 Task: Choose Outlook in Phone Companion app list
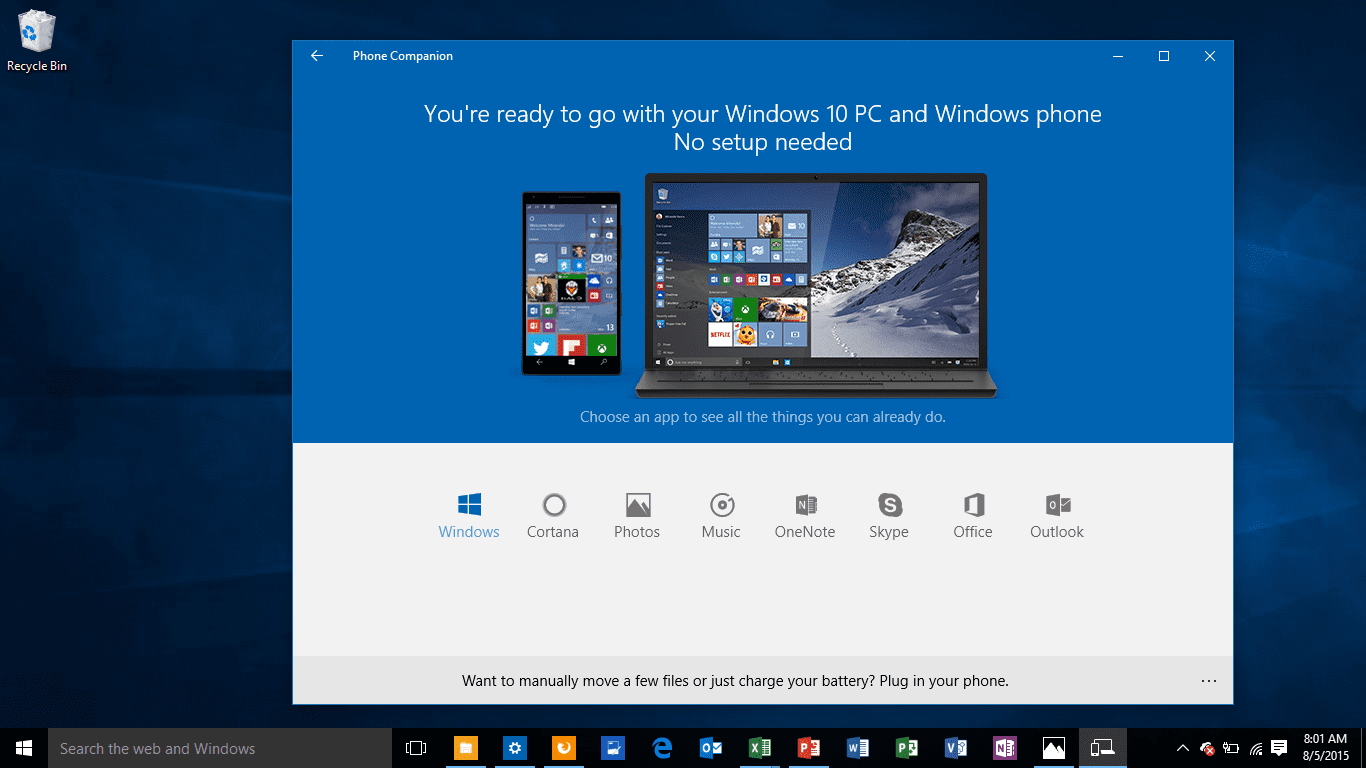point(1057,516)
